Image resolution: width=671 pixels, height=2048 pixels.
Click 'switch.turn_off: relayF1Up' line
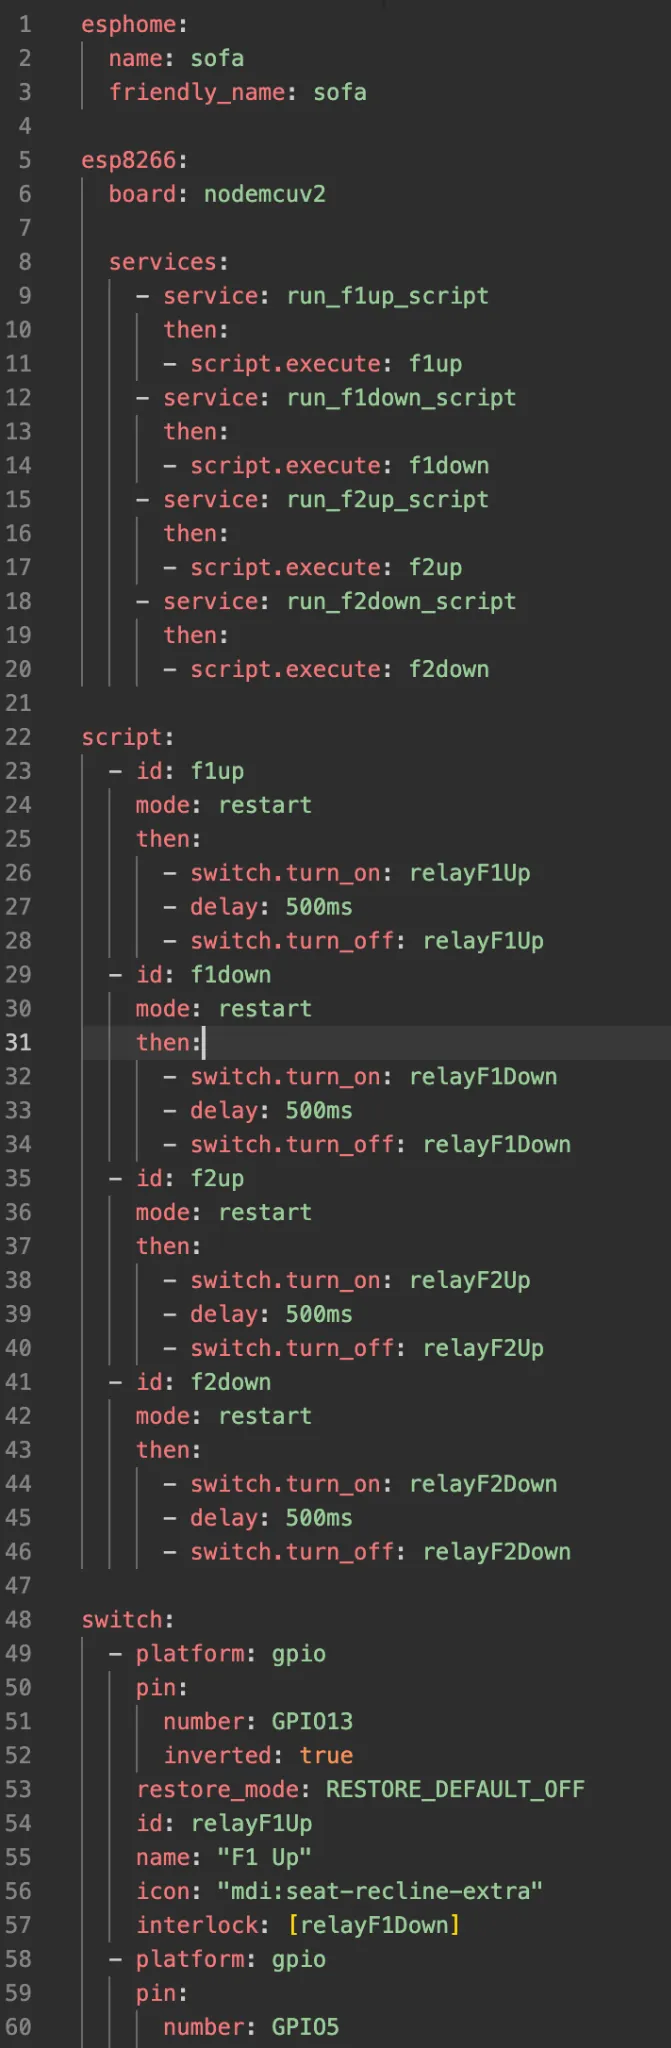367,942
